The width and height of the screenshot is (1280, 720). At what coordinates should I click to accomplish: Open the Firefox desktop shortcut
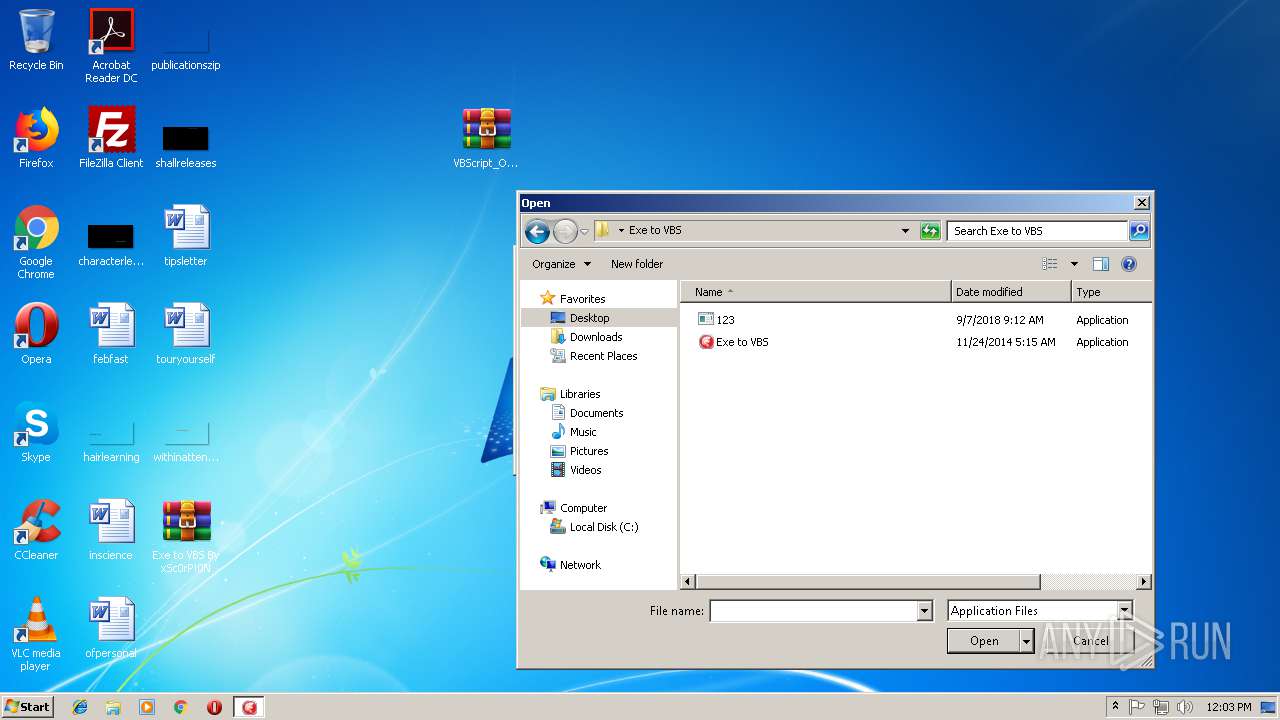pyautogui.click(x=36, y=138)
